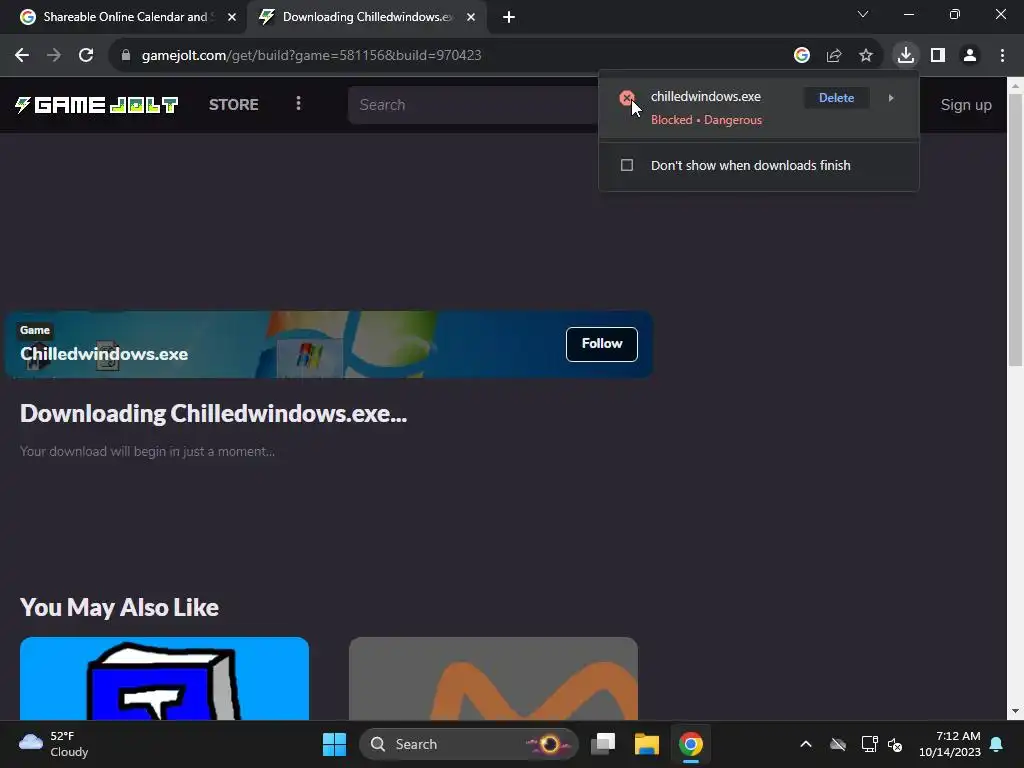Open the Chilledwindows.exe game title link
Viewport: 1024px width, 768px height.
[104, 354]
